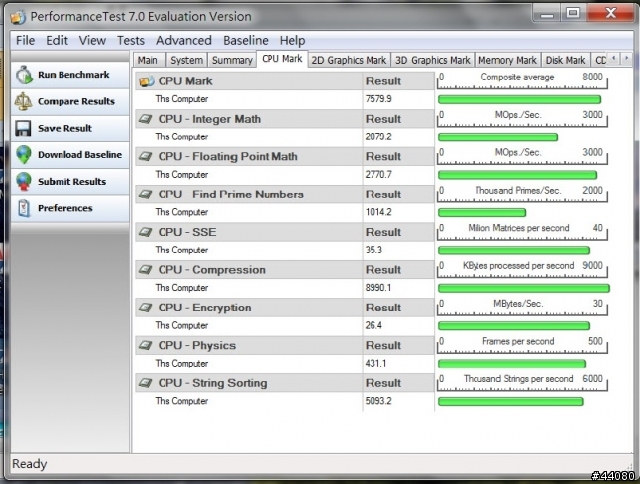Click the chip icon beside CPU - Encryption

146,308
